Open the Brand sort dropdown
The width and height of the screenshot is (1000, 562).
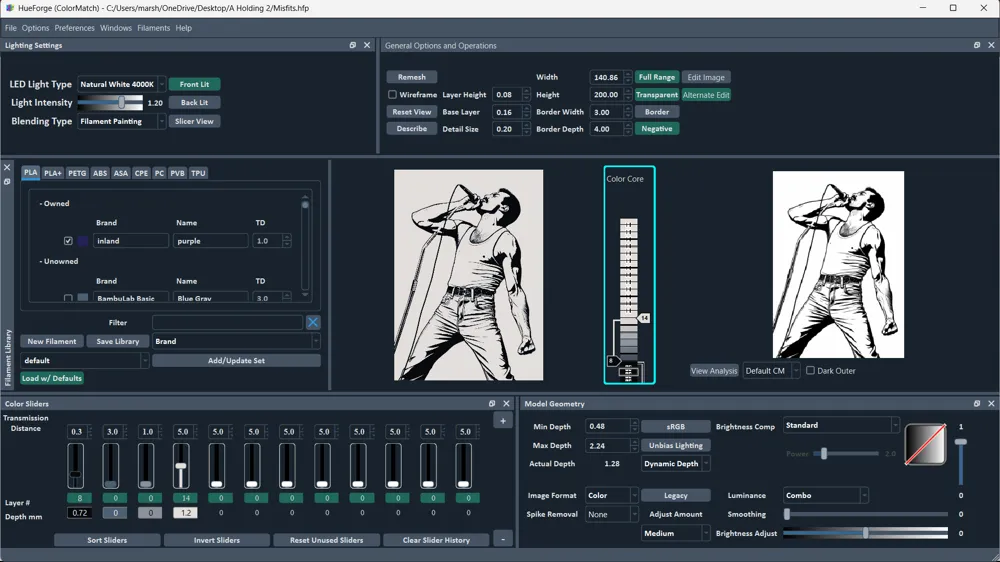(236, 341)
